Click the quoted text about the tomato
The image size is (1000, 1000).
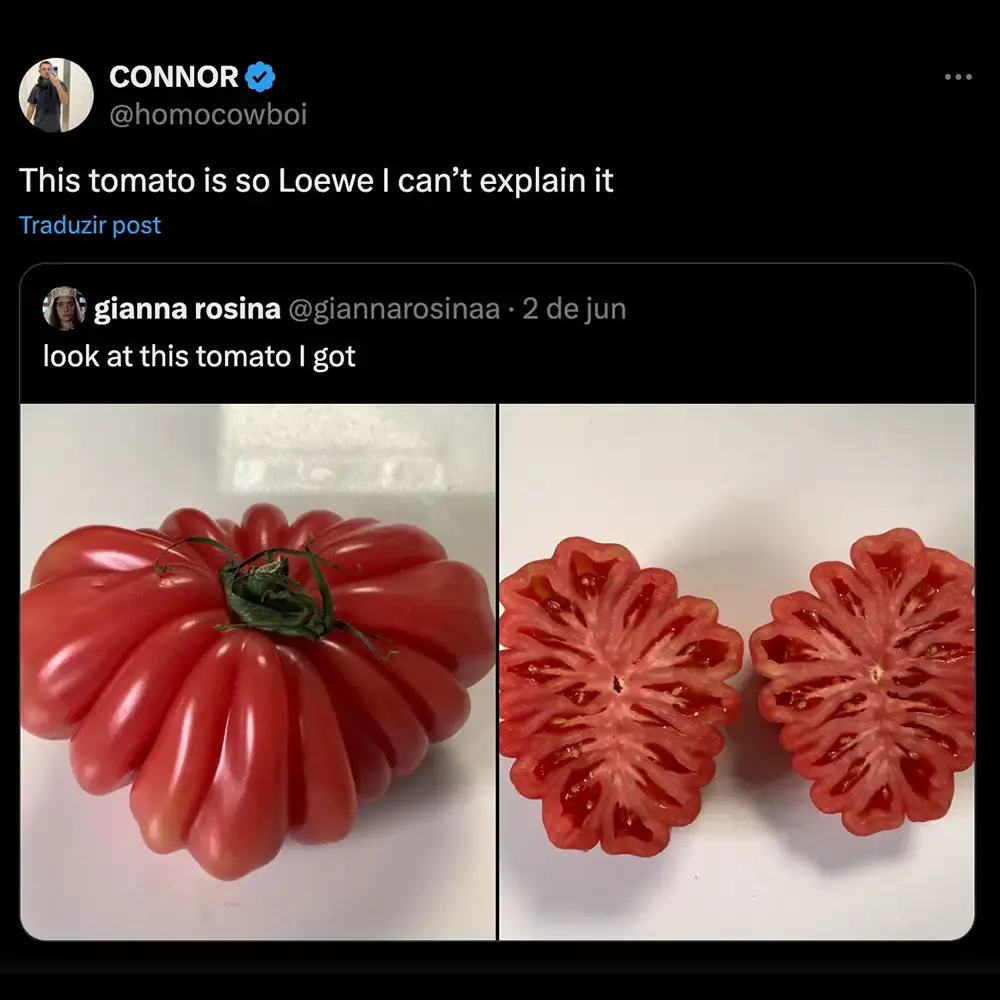[199, 356]
